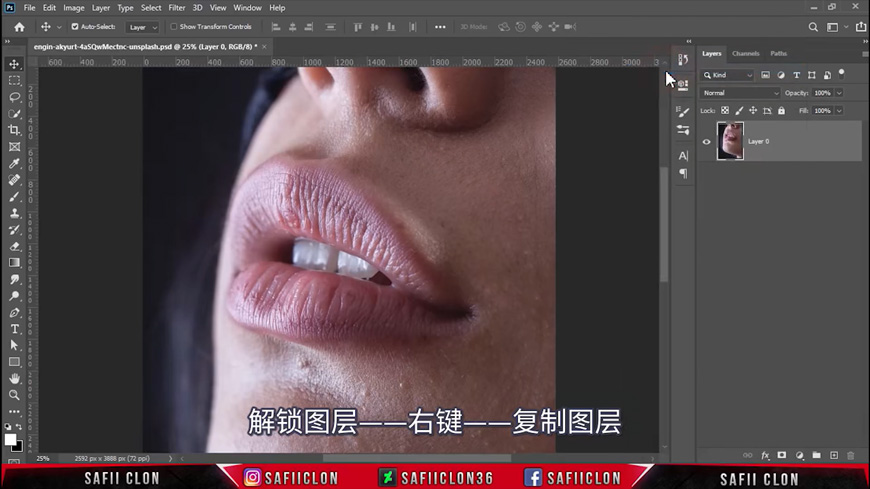This screenshot has width=870, height=489.
Task: Open the Normal blend mode dropdown
Action: click(x=740, y=93)
